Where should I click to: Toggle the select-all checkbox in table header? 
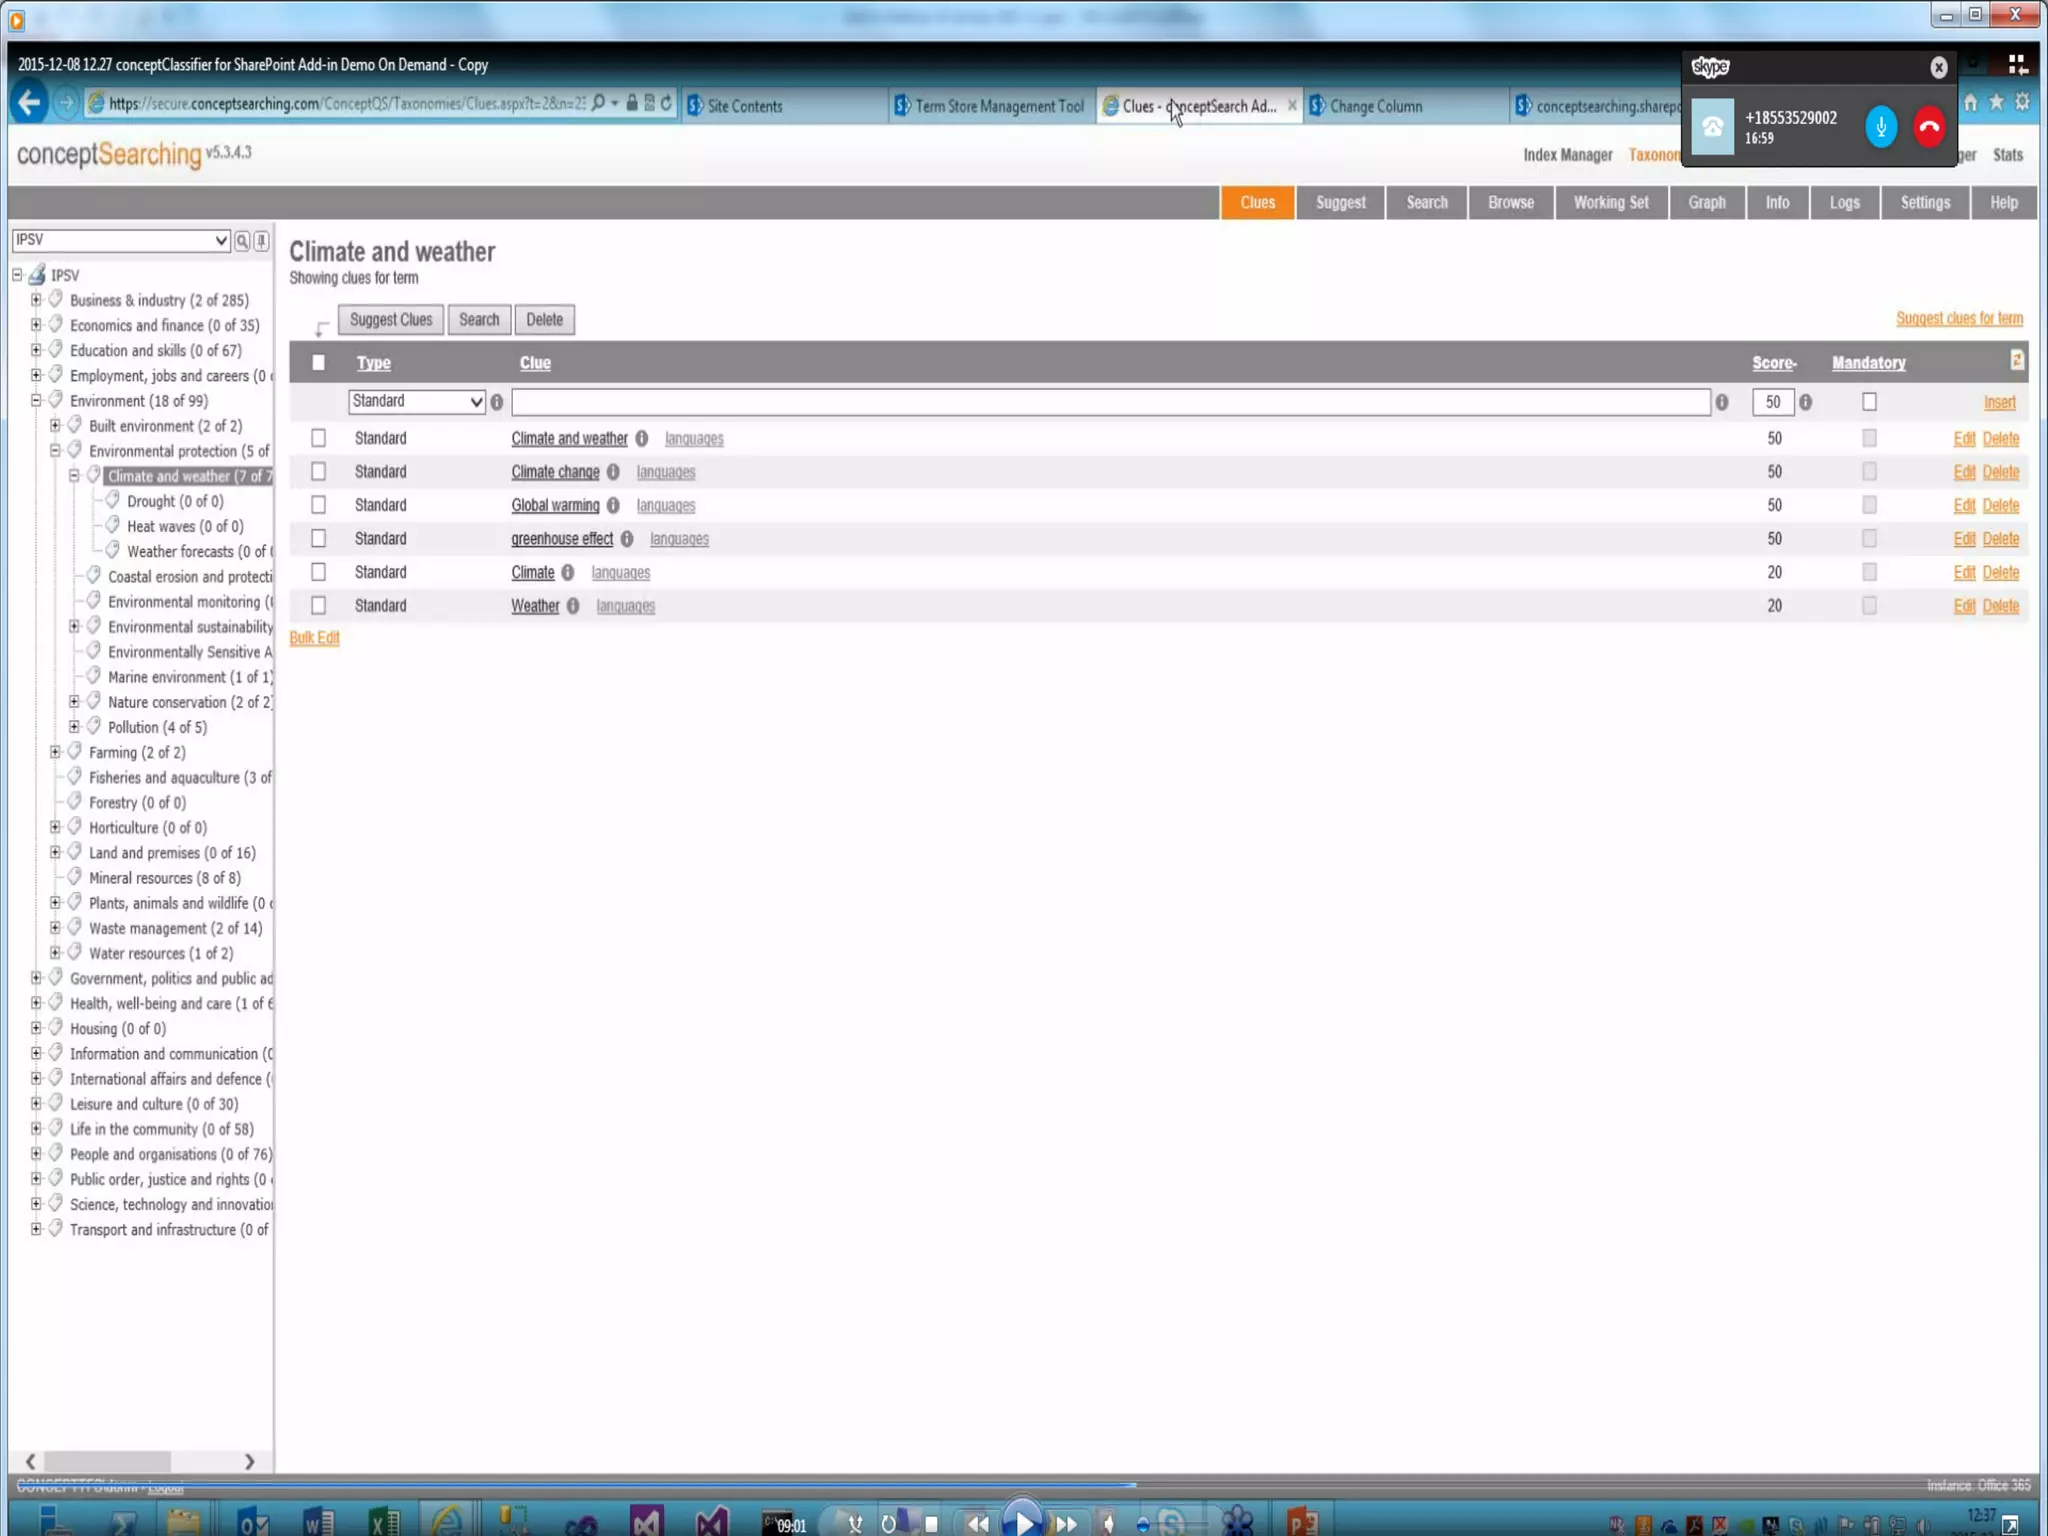tap(318, 363)
